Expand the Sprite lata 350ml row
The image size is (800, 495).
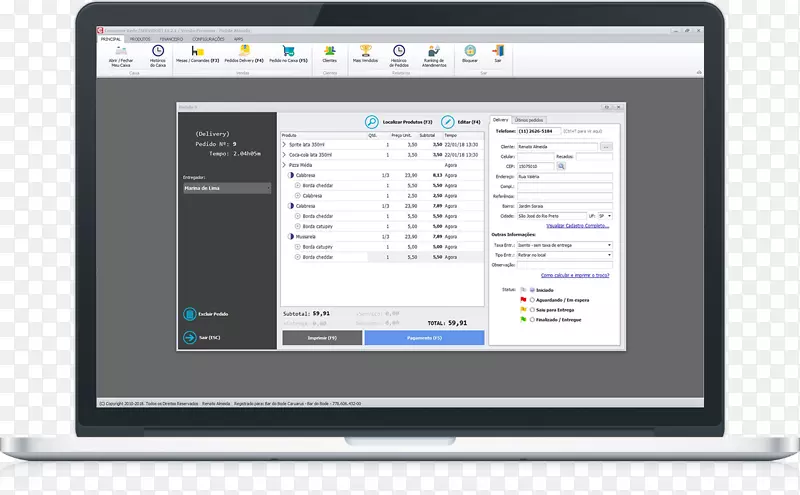click(x=285, y=145)
